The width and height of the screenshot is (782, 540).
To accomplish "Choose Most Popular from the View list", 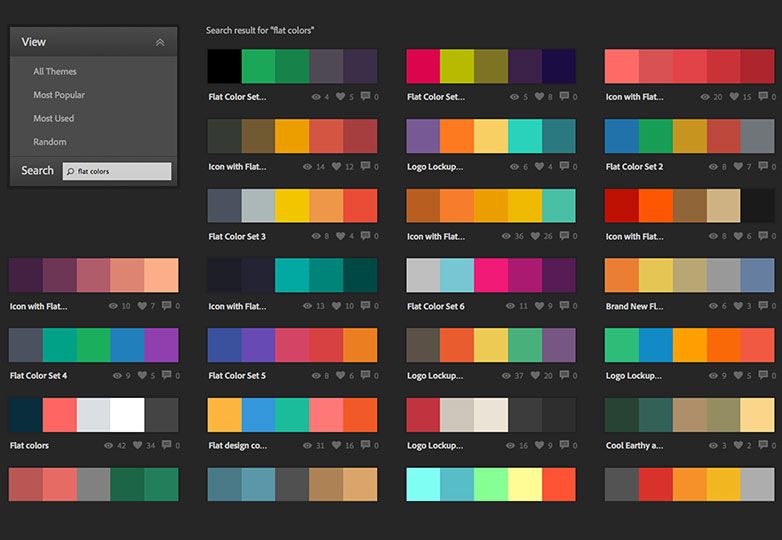I will (x=59, y=95).
